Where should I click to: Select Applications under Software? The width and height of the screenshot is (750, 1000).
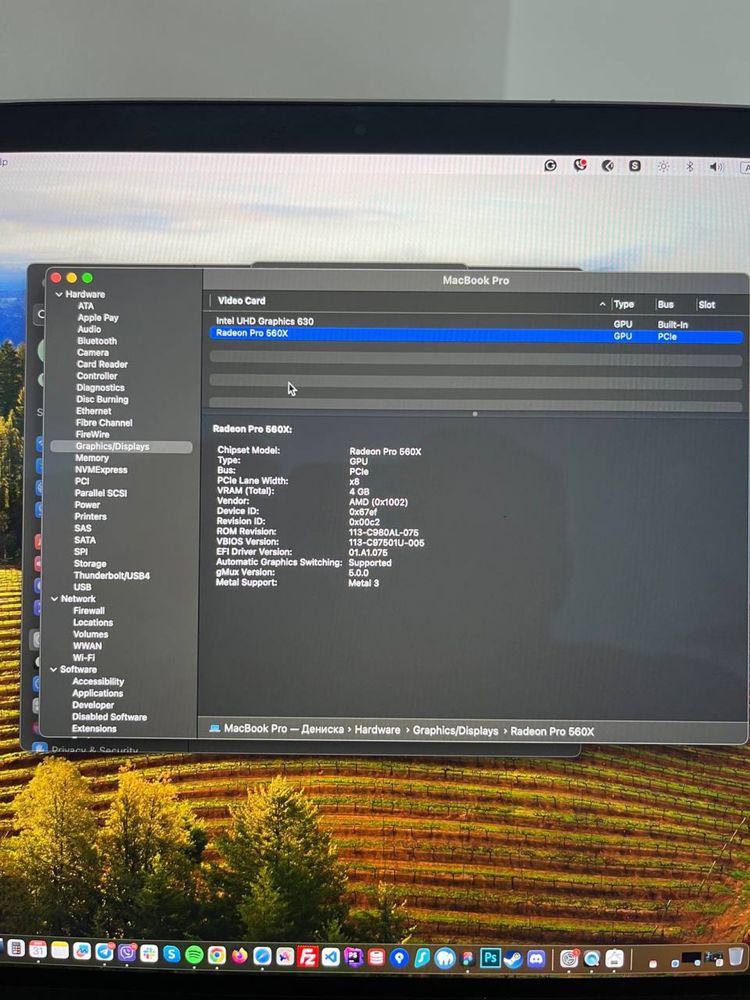pyautogui.click(x=98, y=693)
